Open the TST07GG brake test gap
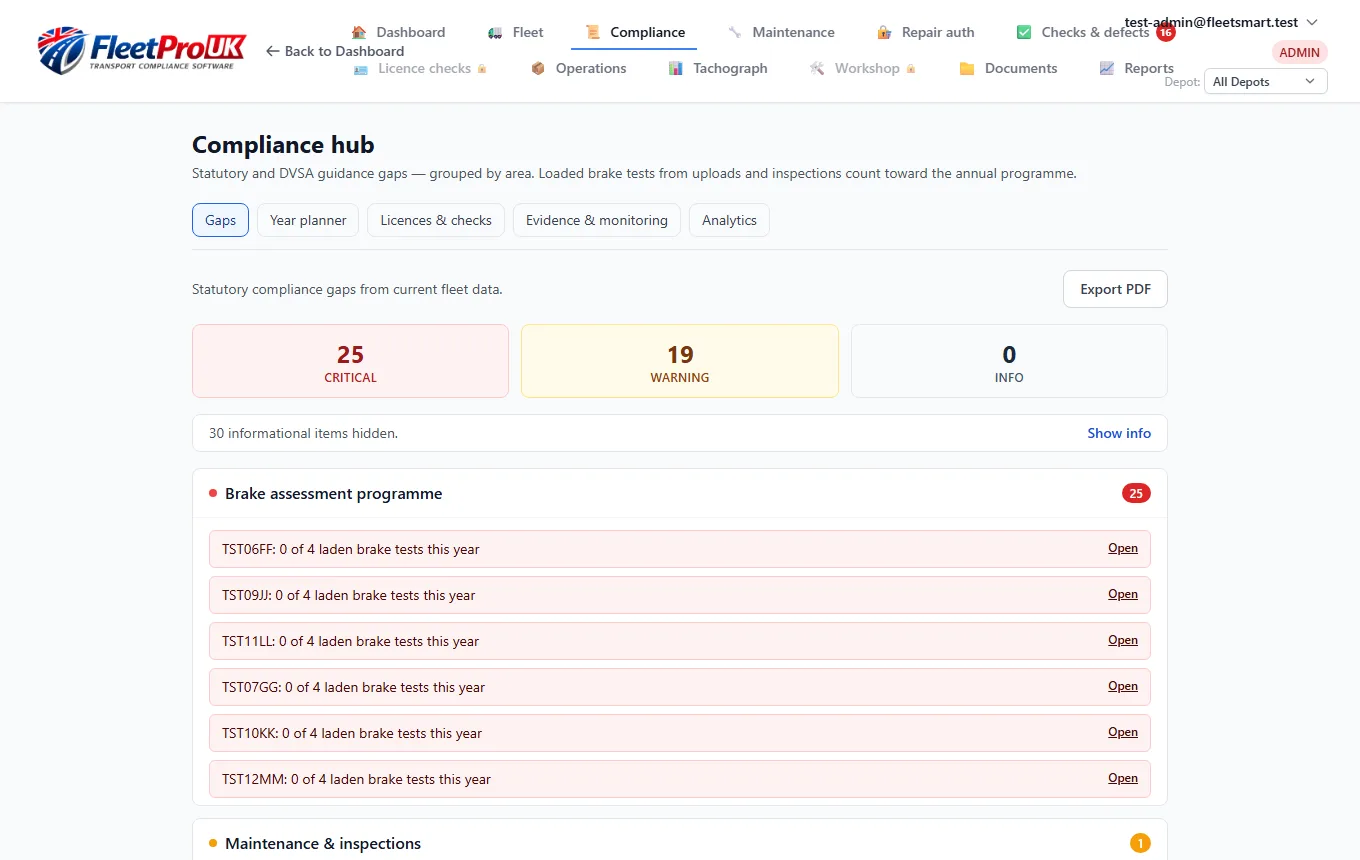 coord(1123,686)
